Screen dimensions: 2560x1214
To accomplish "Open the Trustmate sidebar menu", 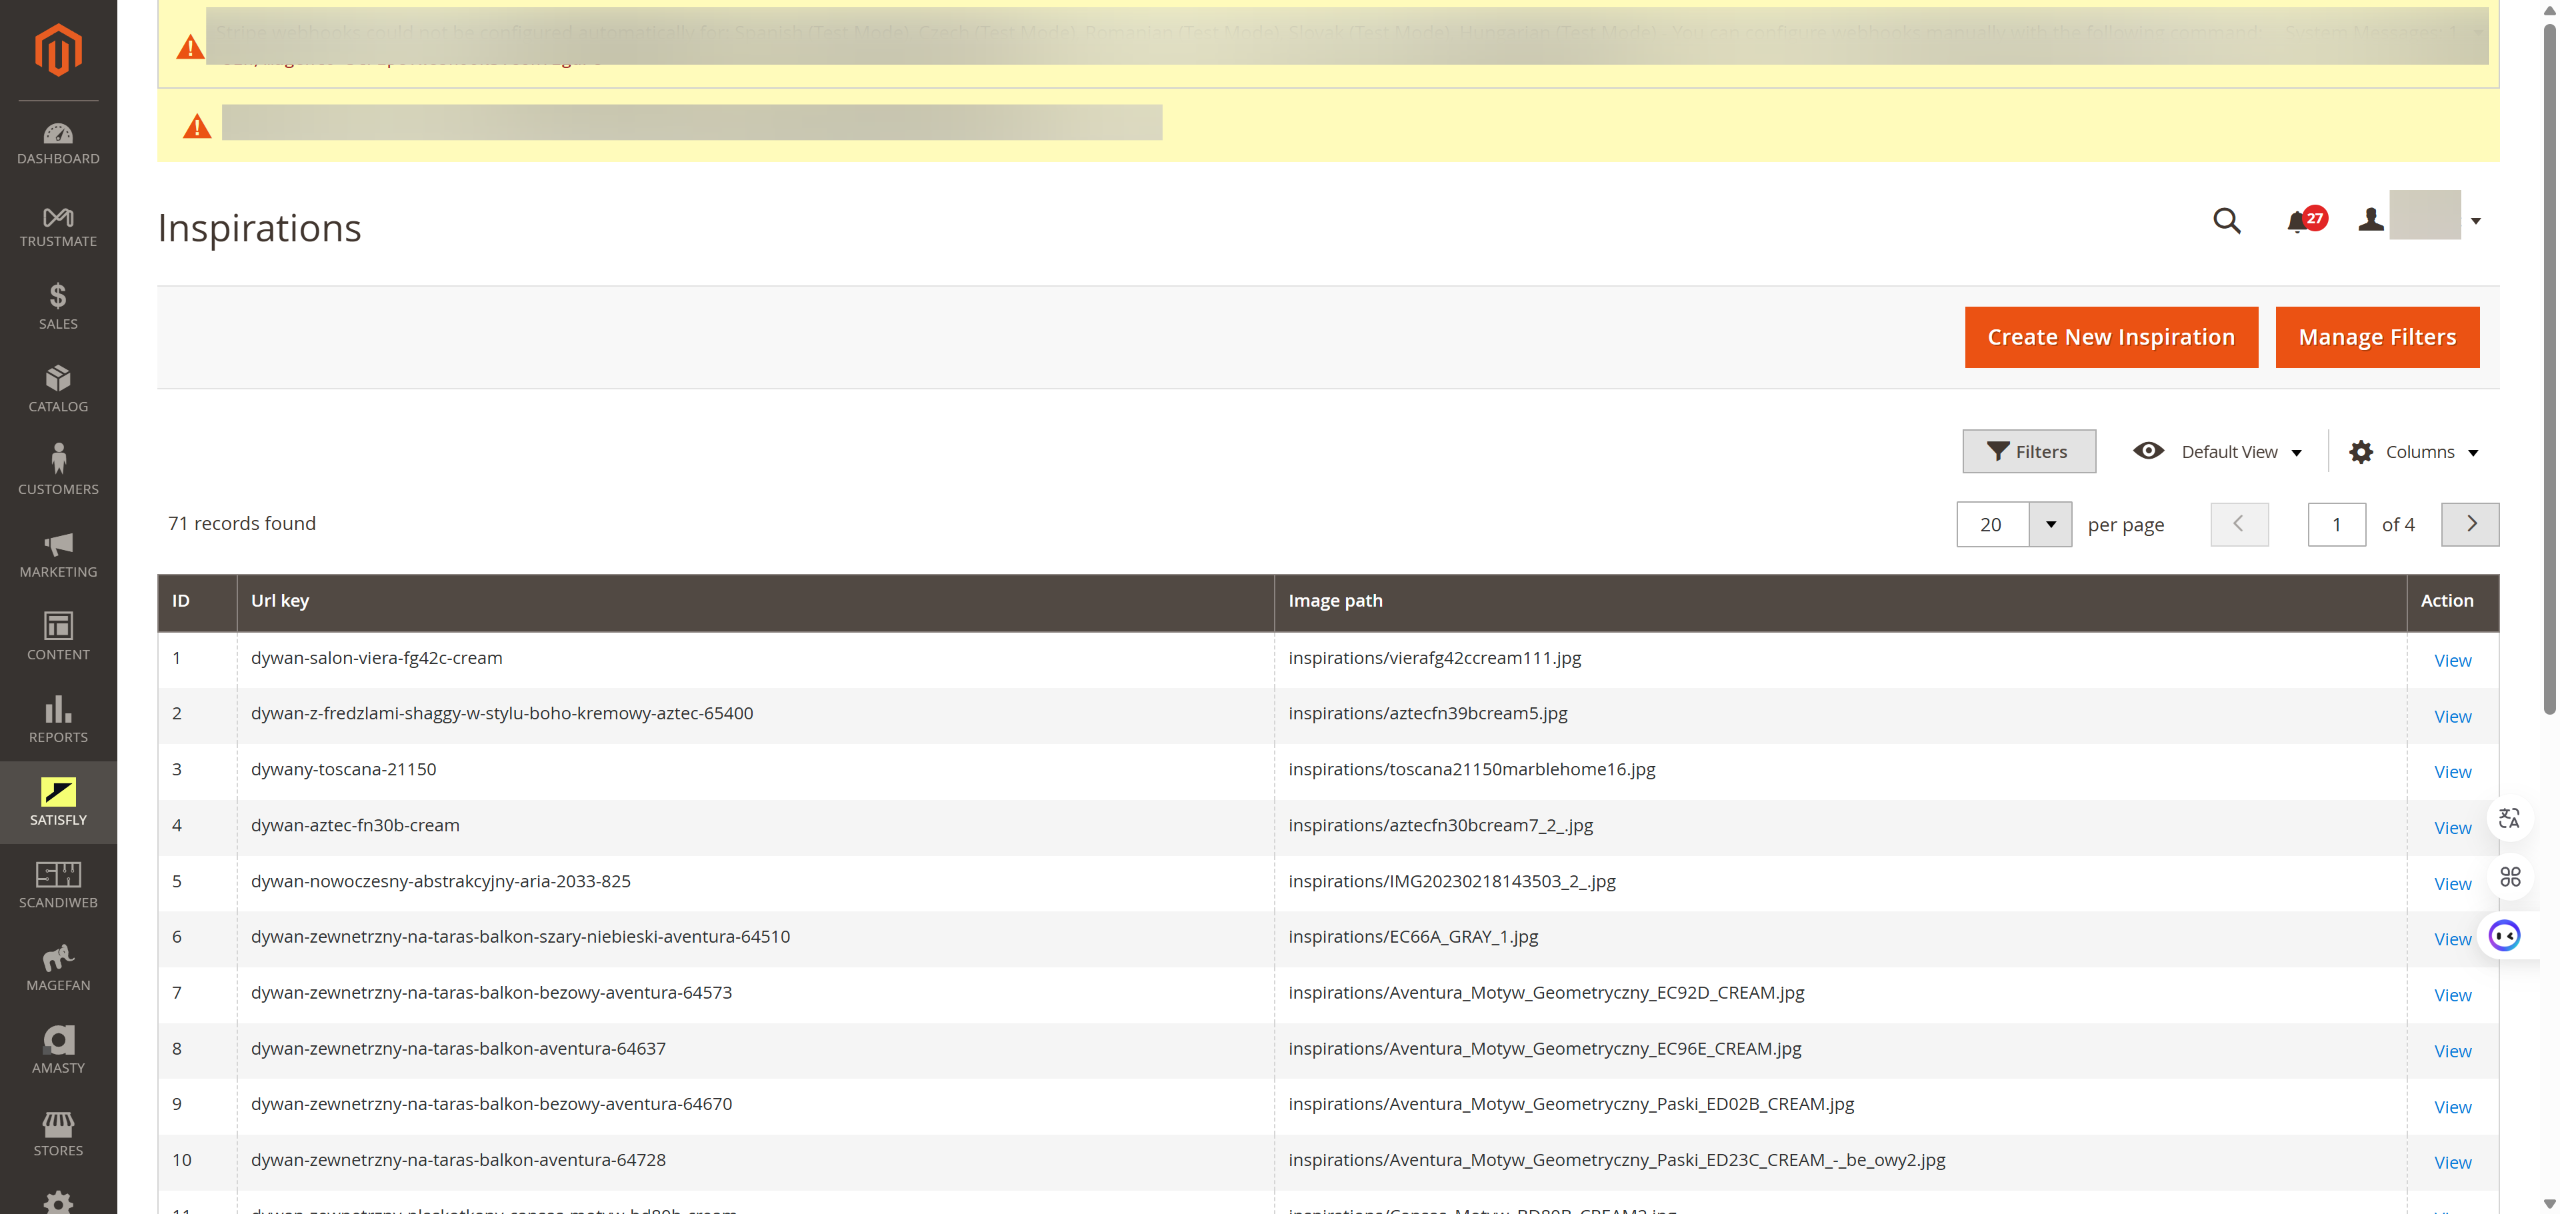I will tap(58, 226).
